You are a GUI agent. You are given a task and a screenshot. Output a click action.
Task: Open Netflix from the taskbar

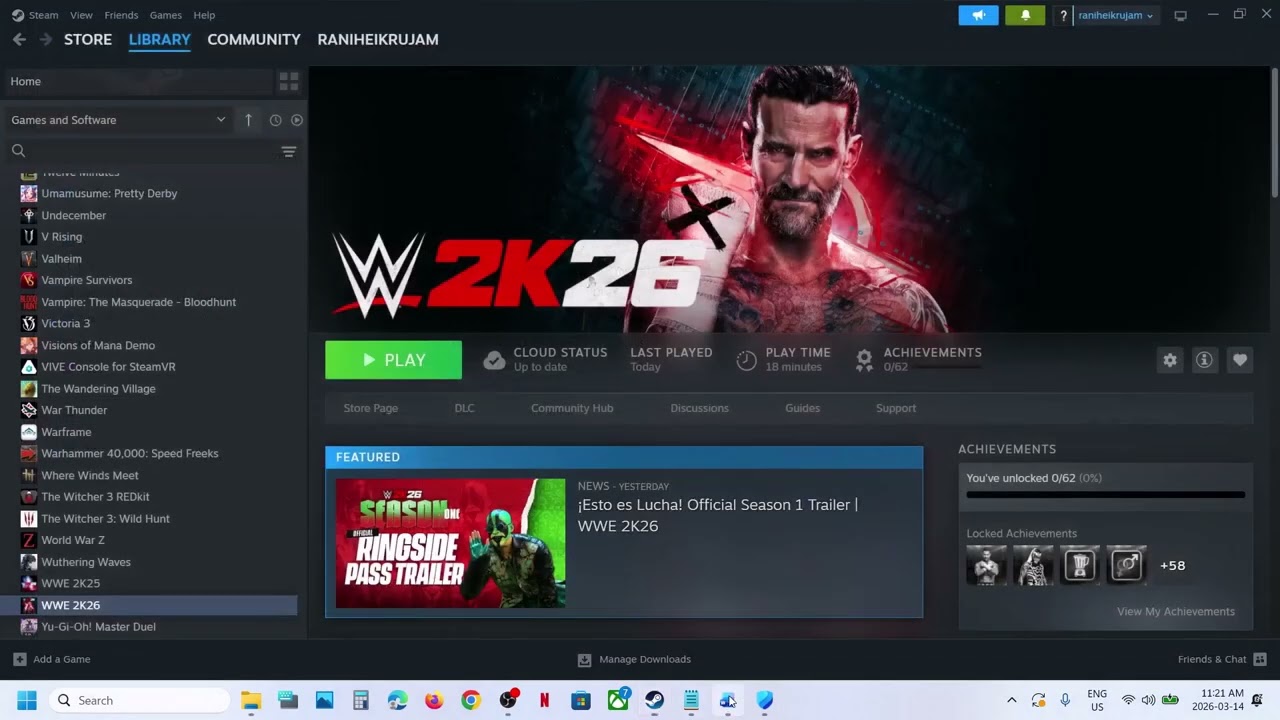click(544, 700)
